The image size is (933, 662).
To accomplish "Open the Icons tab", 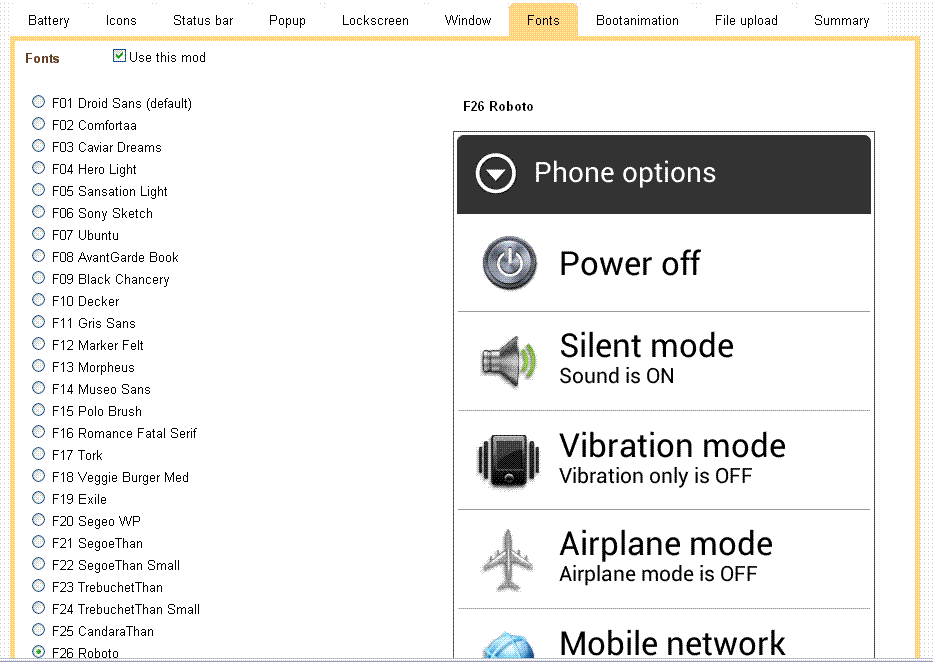I will tap(121, 21).
